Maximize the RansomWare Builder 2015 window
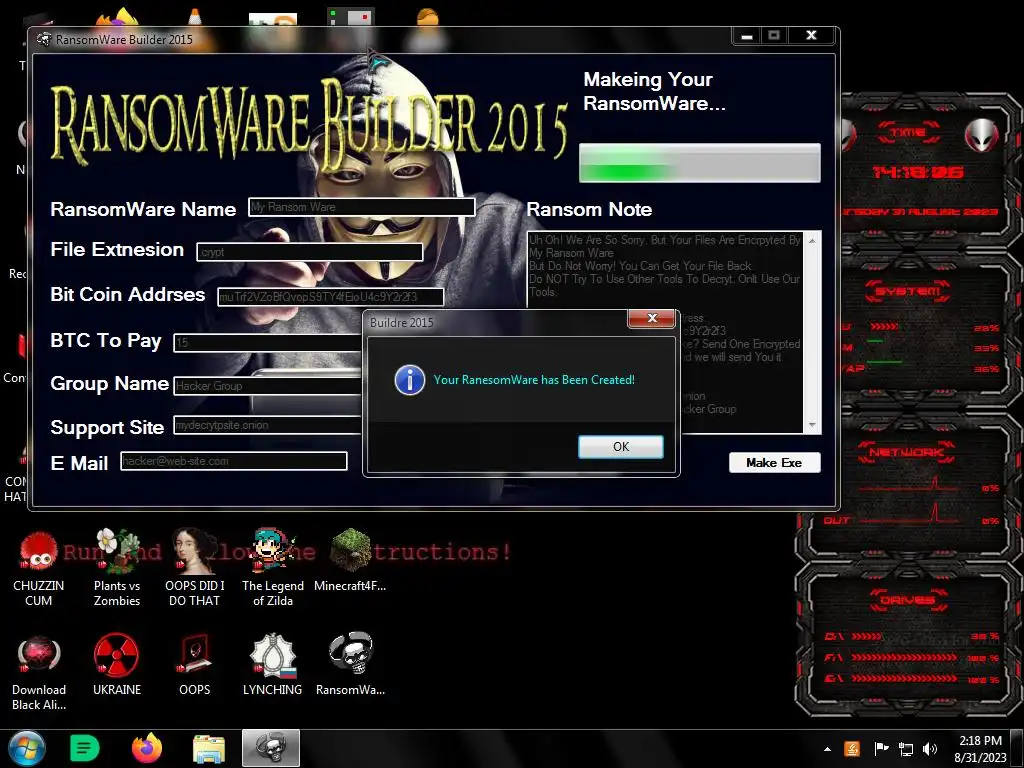Viewport: 1024px width, 768px height. click(774, 35)
